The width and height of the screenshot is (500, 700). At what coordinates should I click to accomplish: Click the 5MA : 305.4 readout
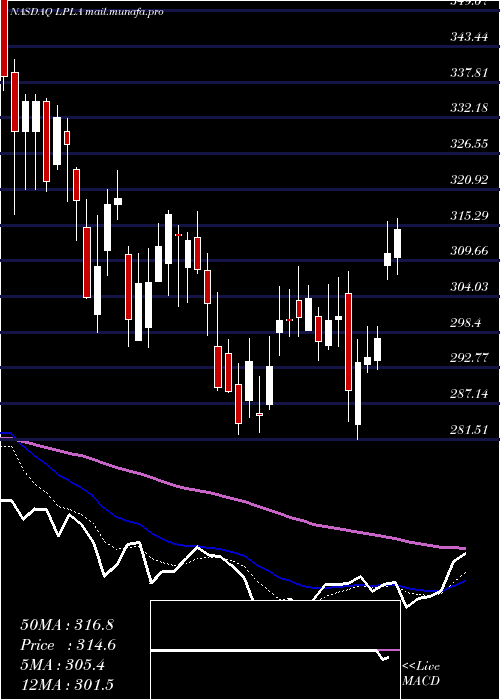point(63,665)
